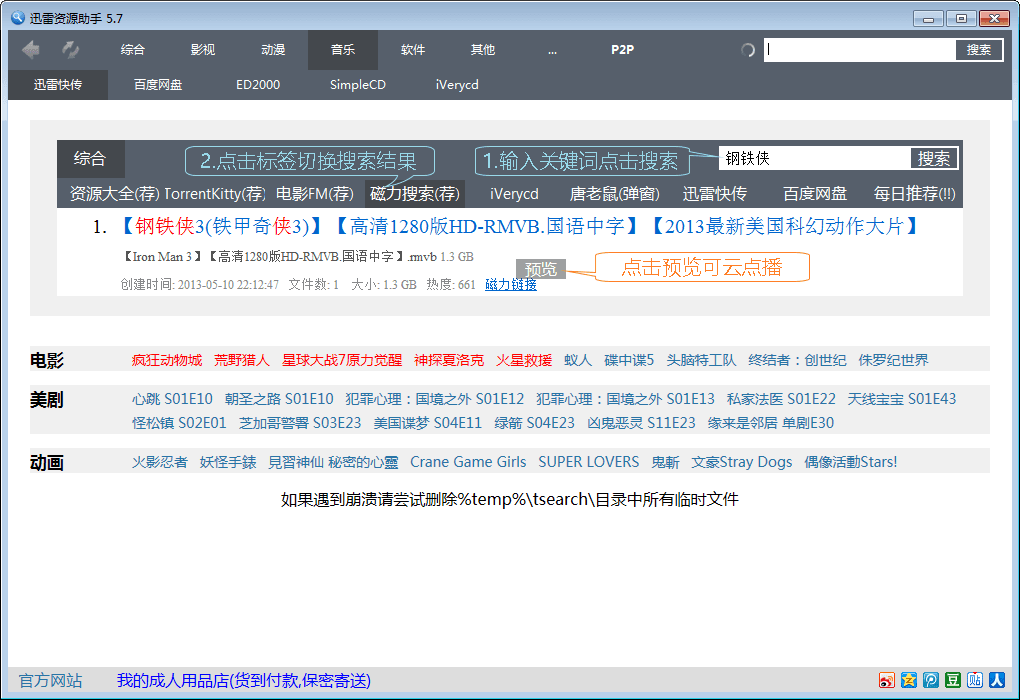Image resolution: width=1020 pixels, height=700 pixels.
Task: Open anime link 鬼斬
Action: (x=665, y=462)
